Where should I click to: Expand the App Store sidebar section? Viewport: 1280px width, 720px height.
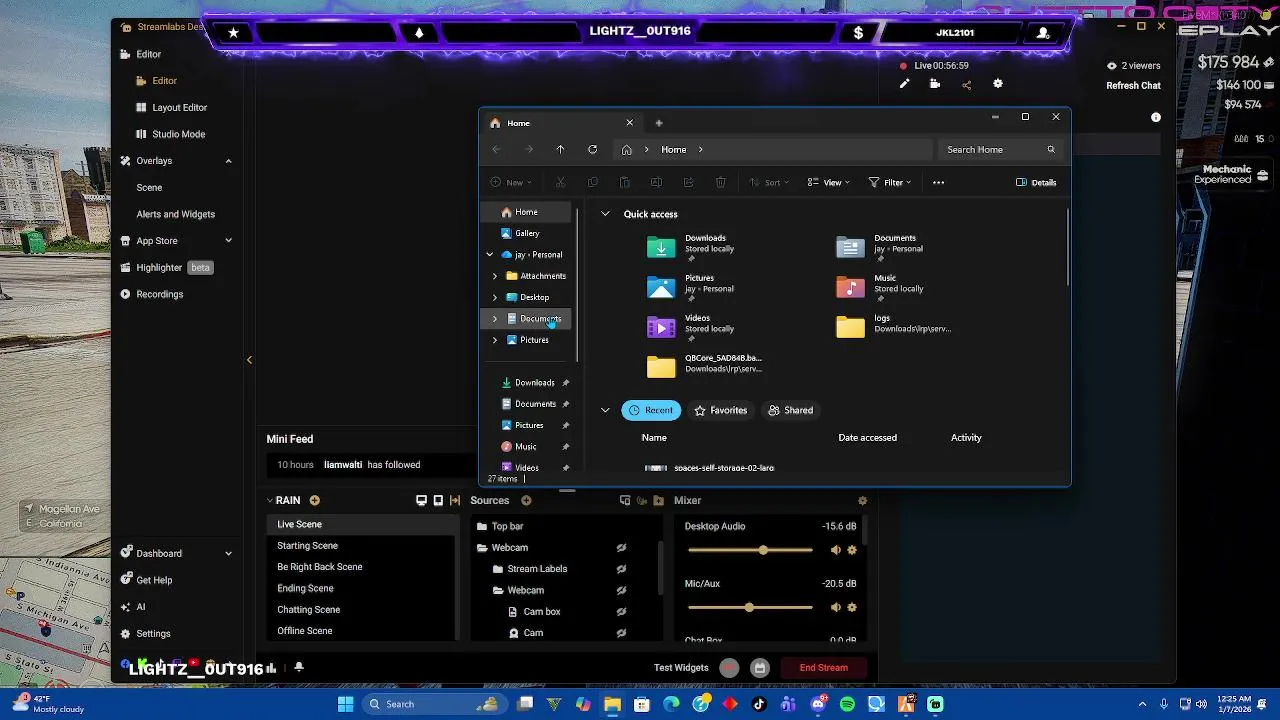click(228, 241)
